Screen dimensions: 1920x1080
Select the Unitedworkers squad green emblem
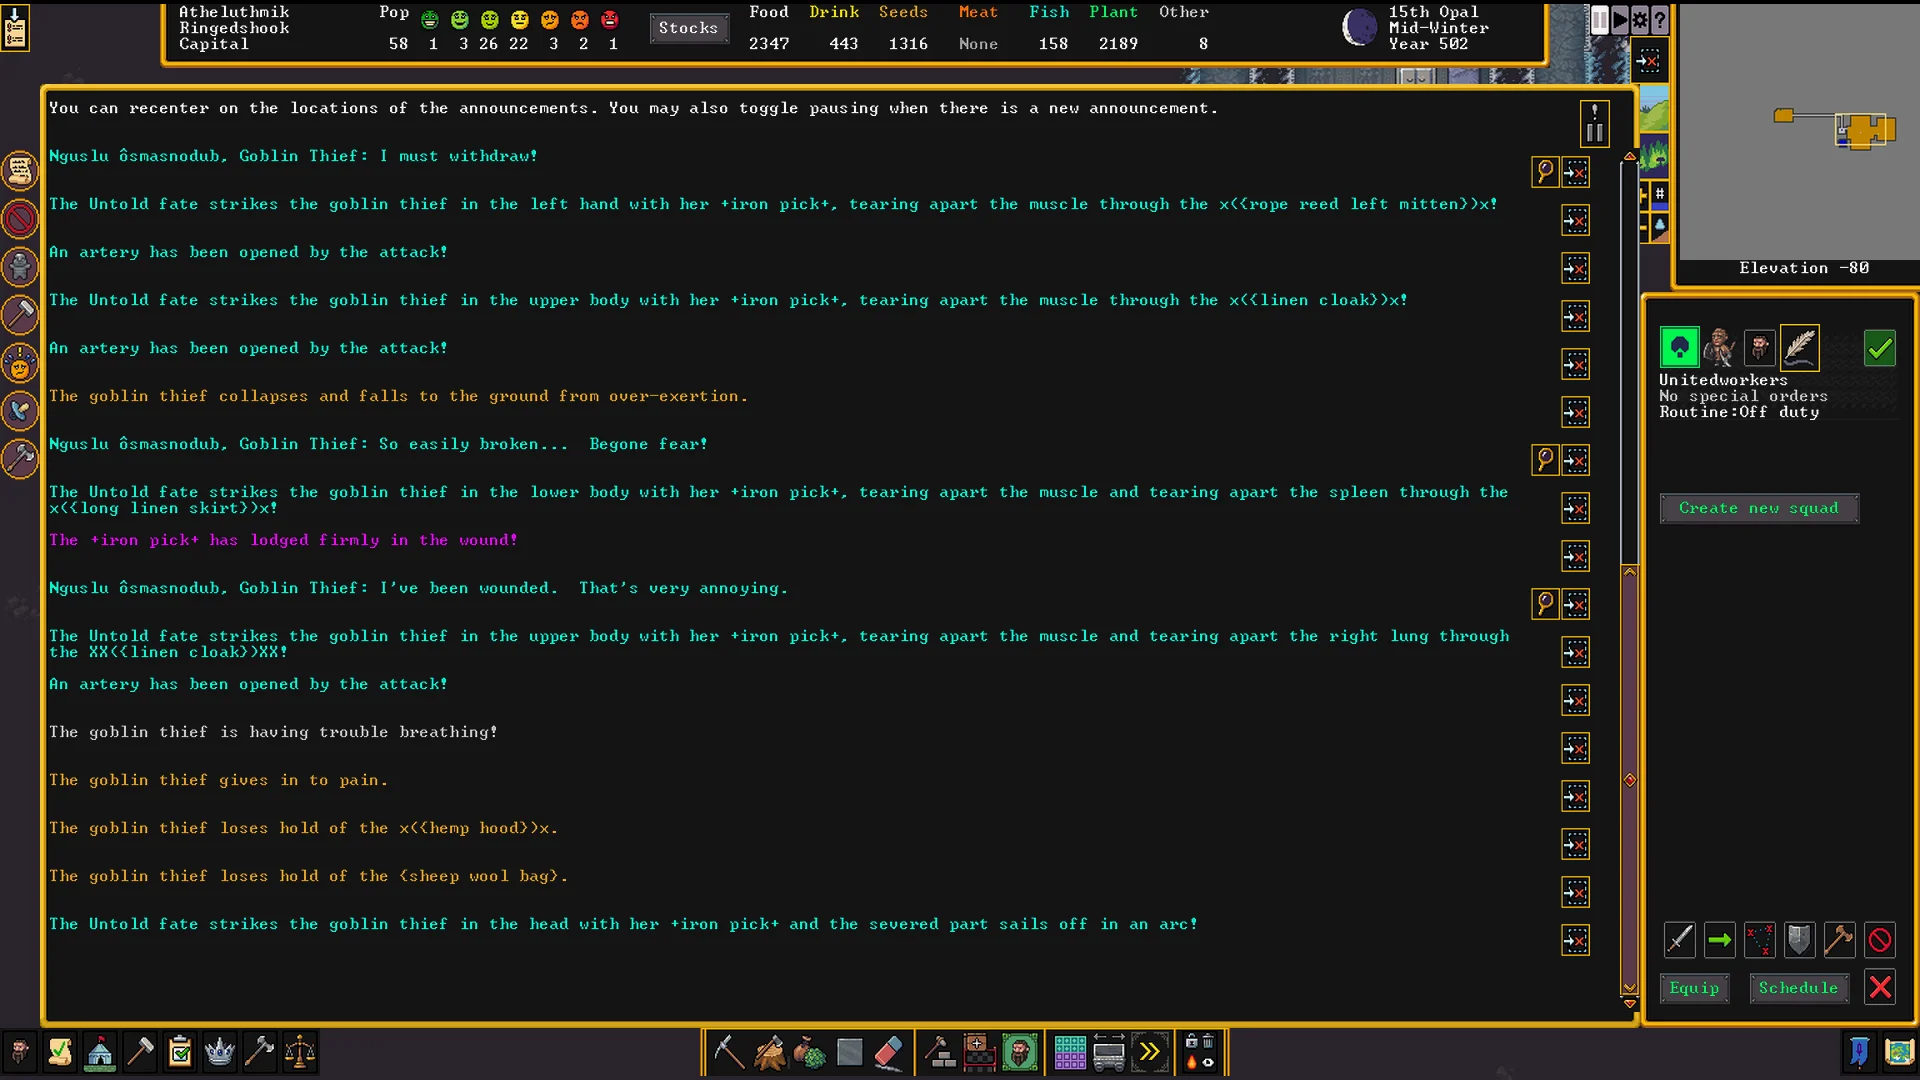(1679, 348)
